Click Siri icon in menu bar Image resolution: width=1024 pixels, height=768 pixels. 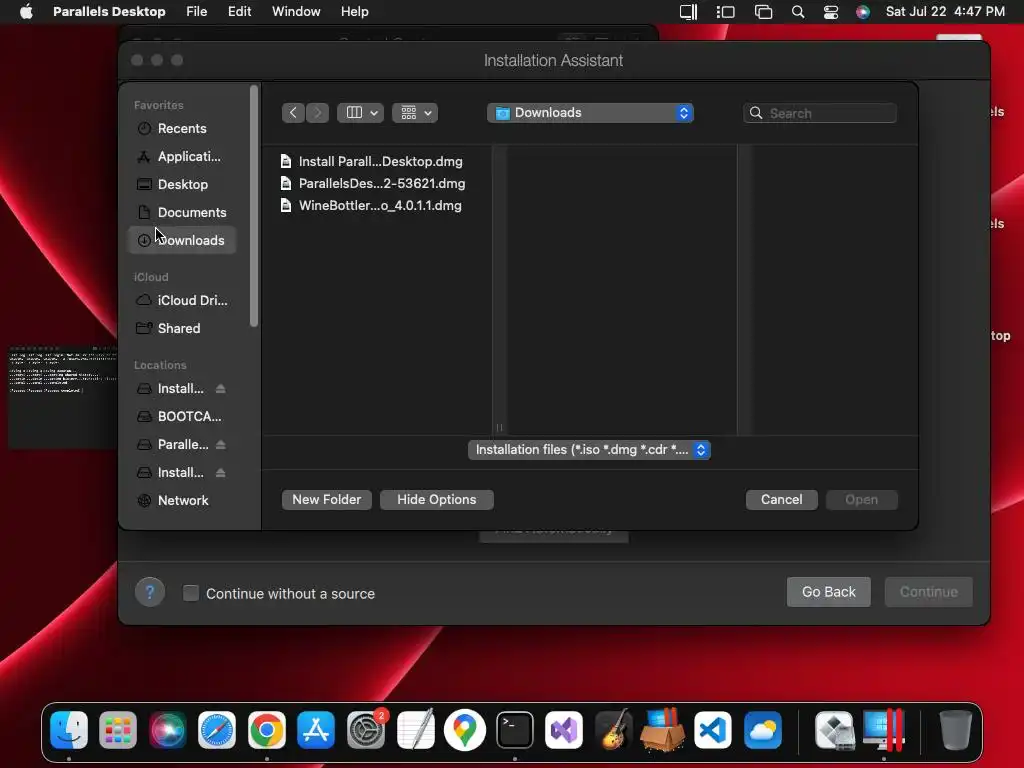pos(863,12)
